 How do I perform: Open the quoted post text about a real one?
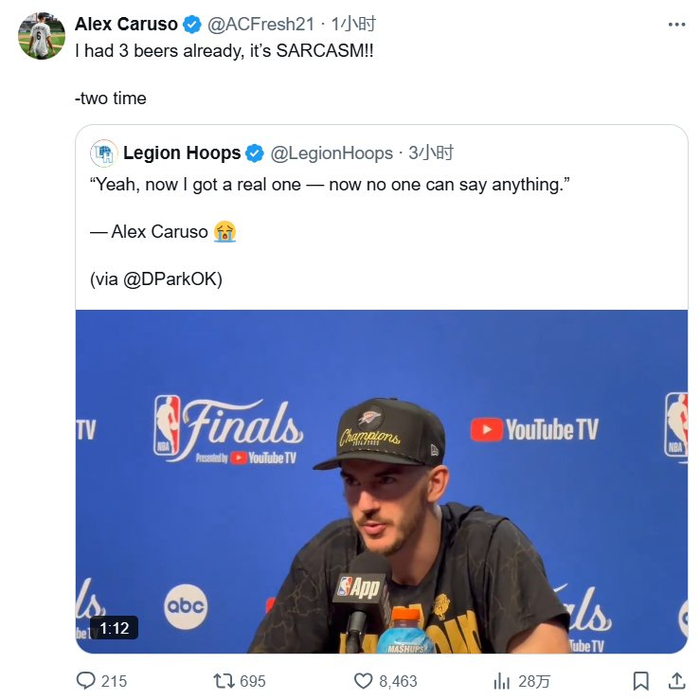point(326,185)
